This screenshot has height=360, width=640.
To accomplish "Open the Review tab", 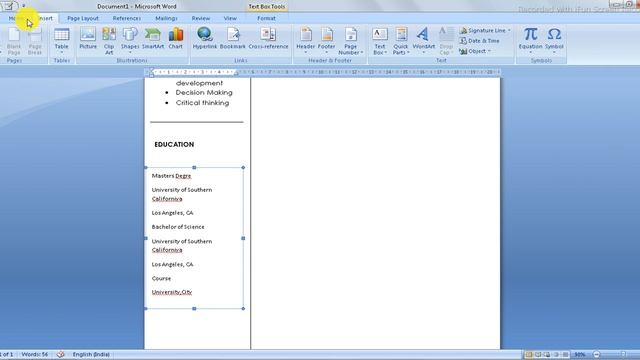I will coord(201,18).
